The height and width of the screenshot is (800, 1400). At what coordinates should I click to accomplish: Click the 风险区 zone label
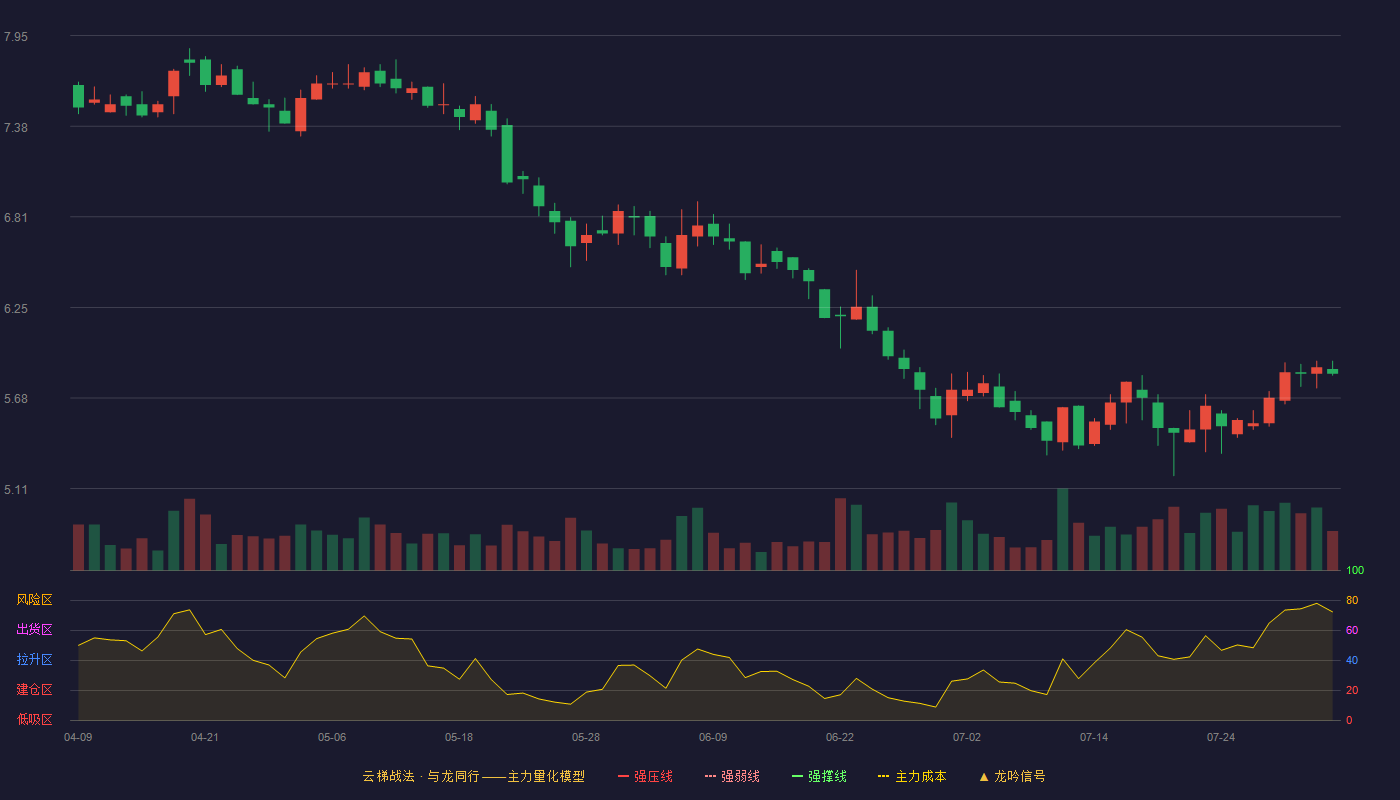[34, 600]
